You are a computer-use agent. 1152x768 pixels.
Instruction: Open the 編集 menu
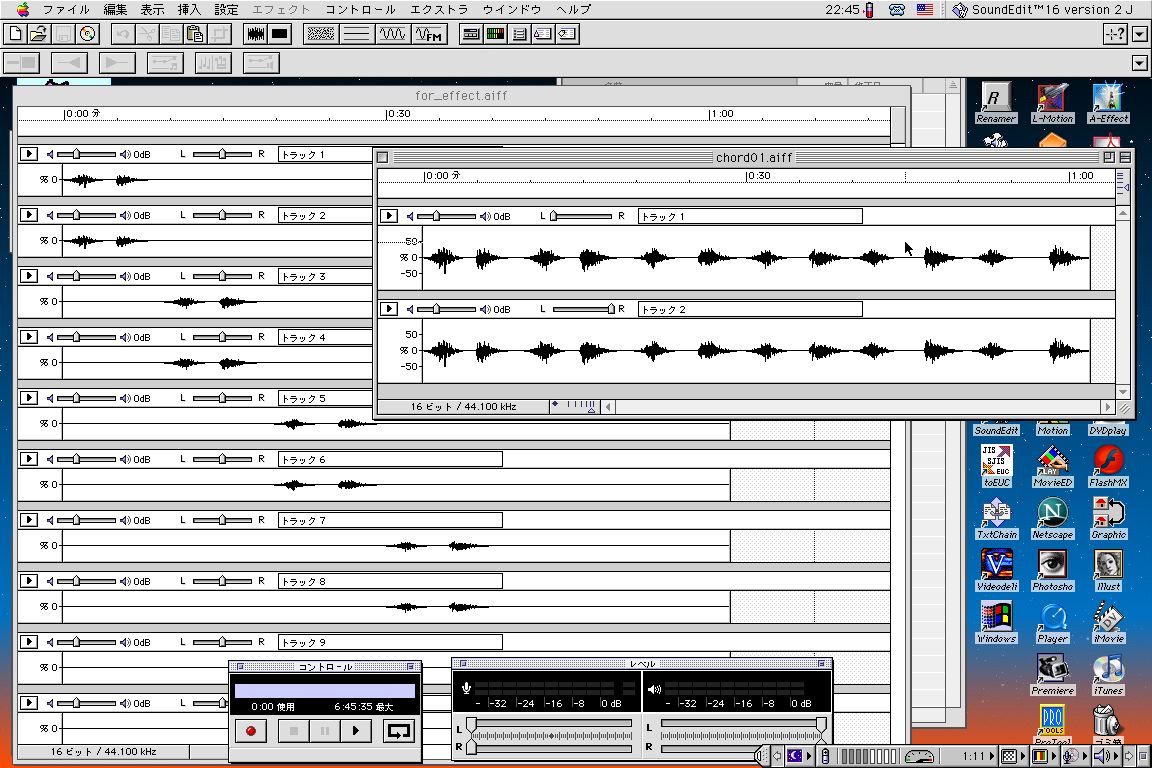tap(115, 10)
